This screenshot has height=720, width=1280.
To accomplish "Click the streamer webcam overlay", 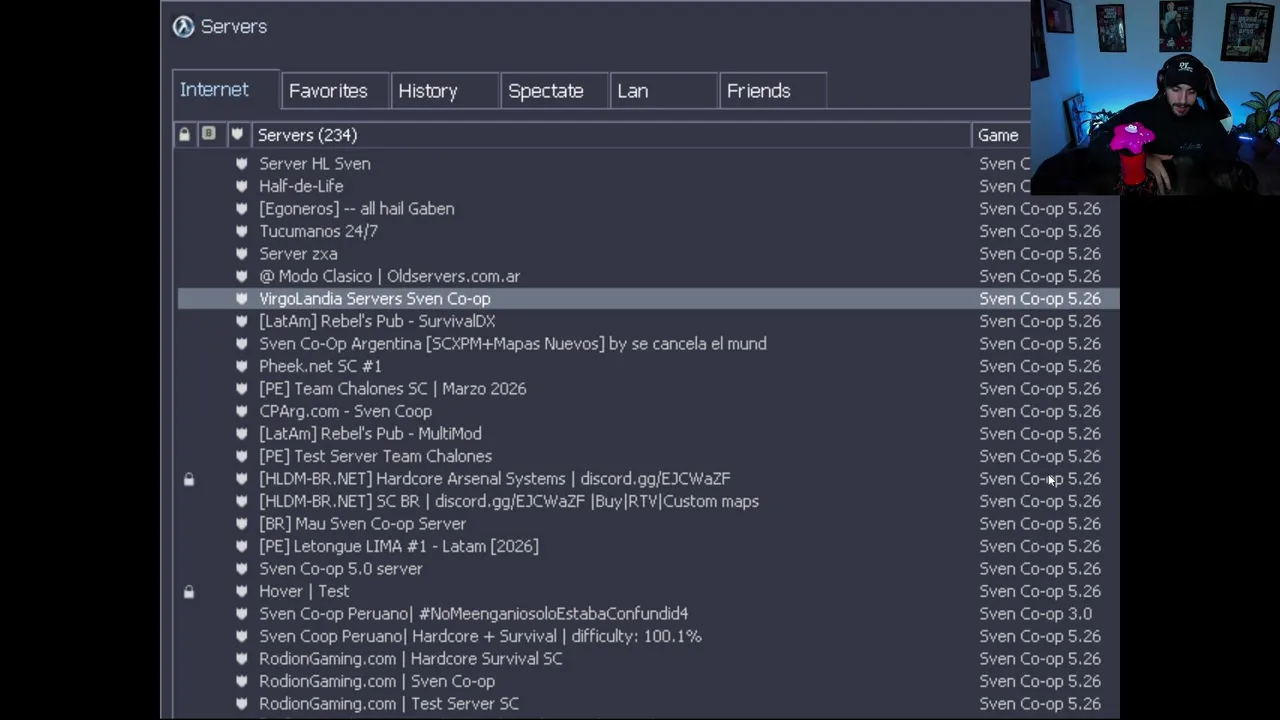I will (x=1155, y=97).
